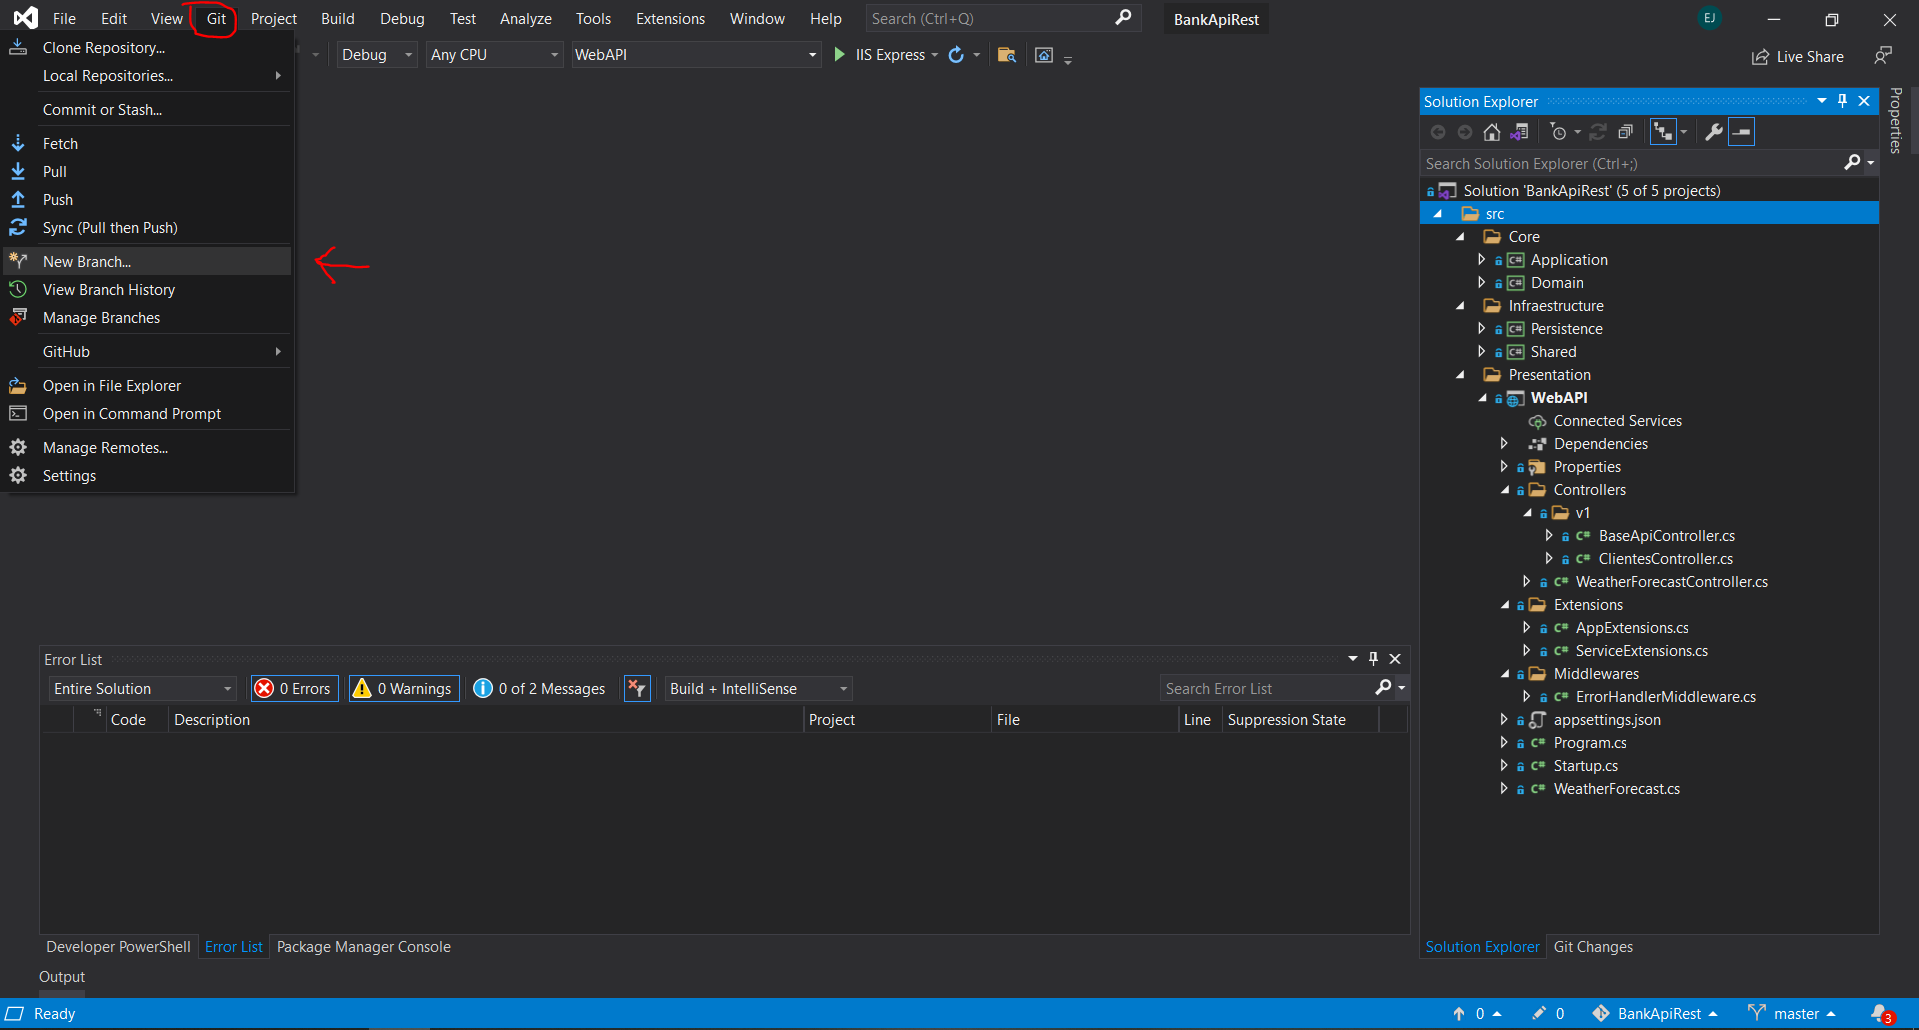Pin the Error List panel
The height and width of the screenshot is (1030, 1919).
coord(1373,659)
